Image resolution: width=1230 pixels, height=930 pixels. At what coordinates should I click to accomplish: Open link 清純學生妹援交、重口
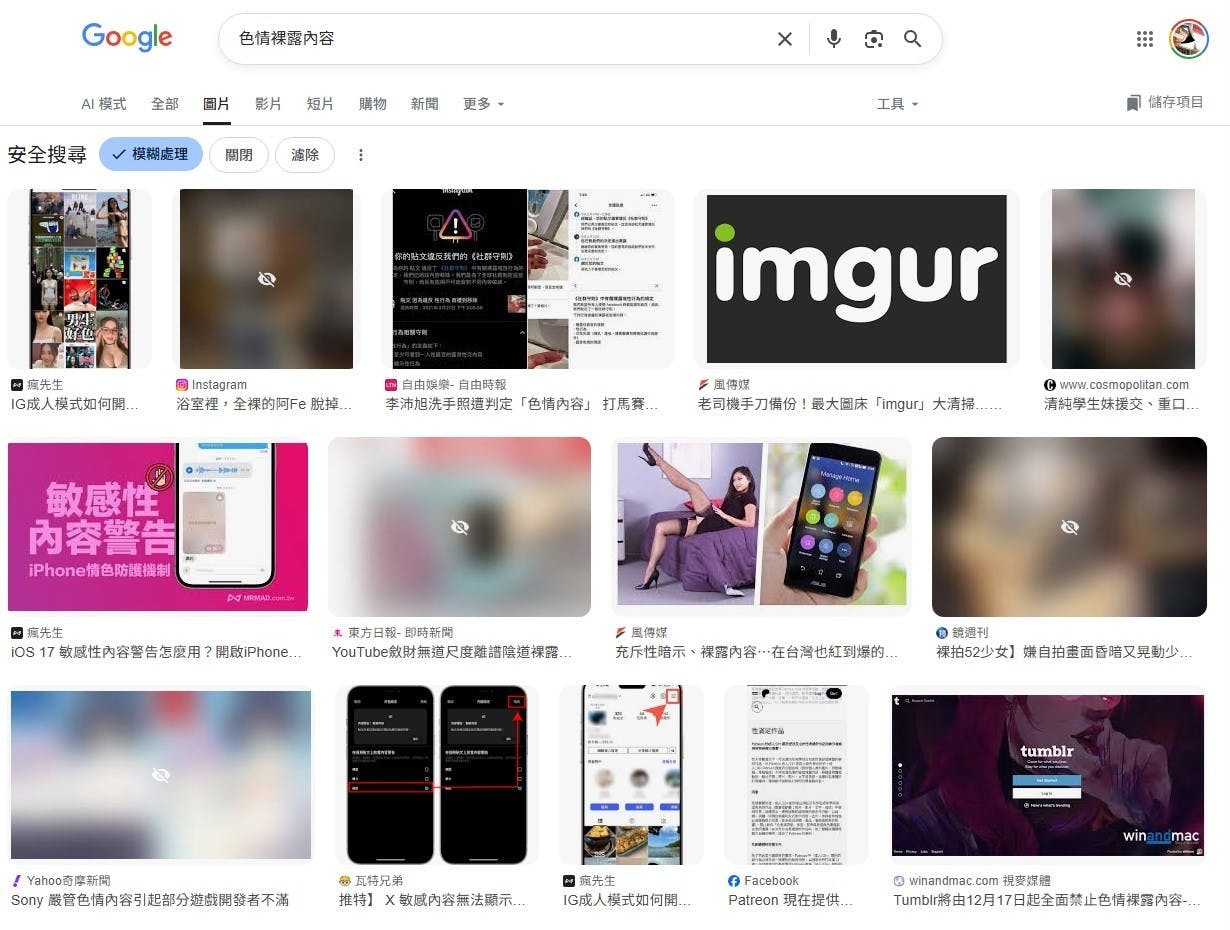click(x=1121, y=405)
